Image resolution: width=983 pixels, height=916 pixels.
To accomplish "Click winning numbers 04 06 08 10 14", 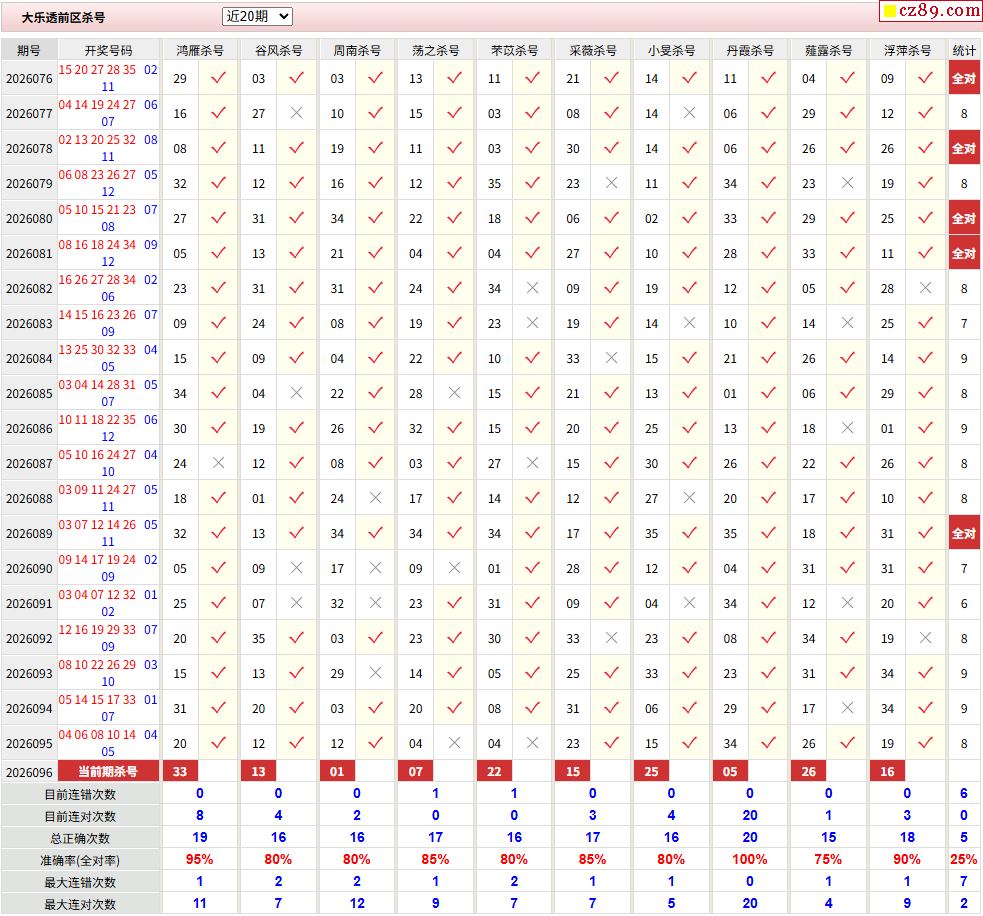I will point(97,734).
